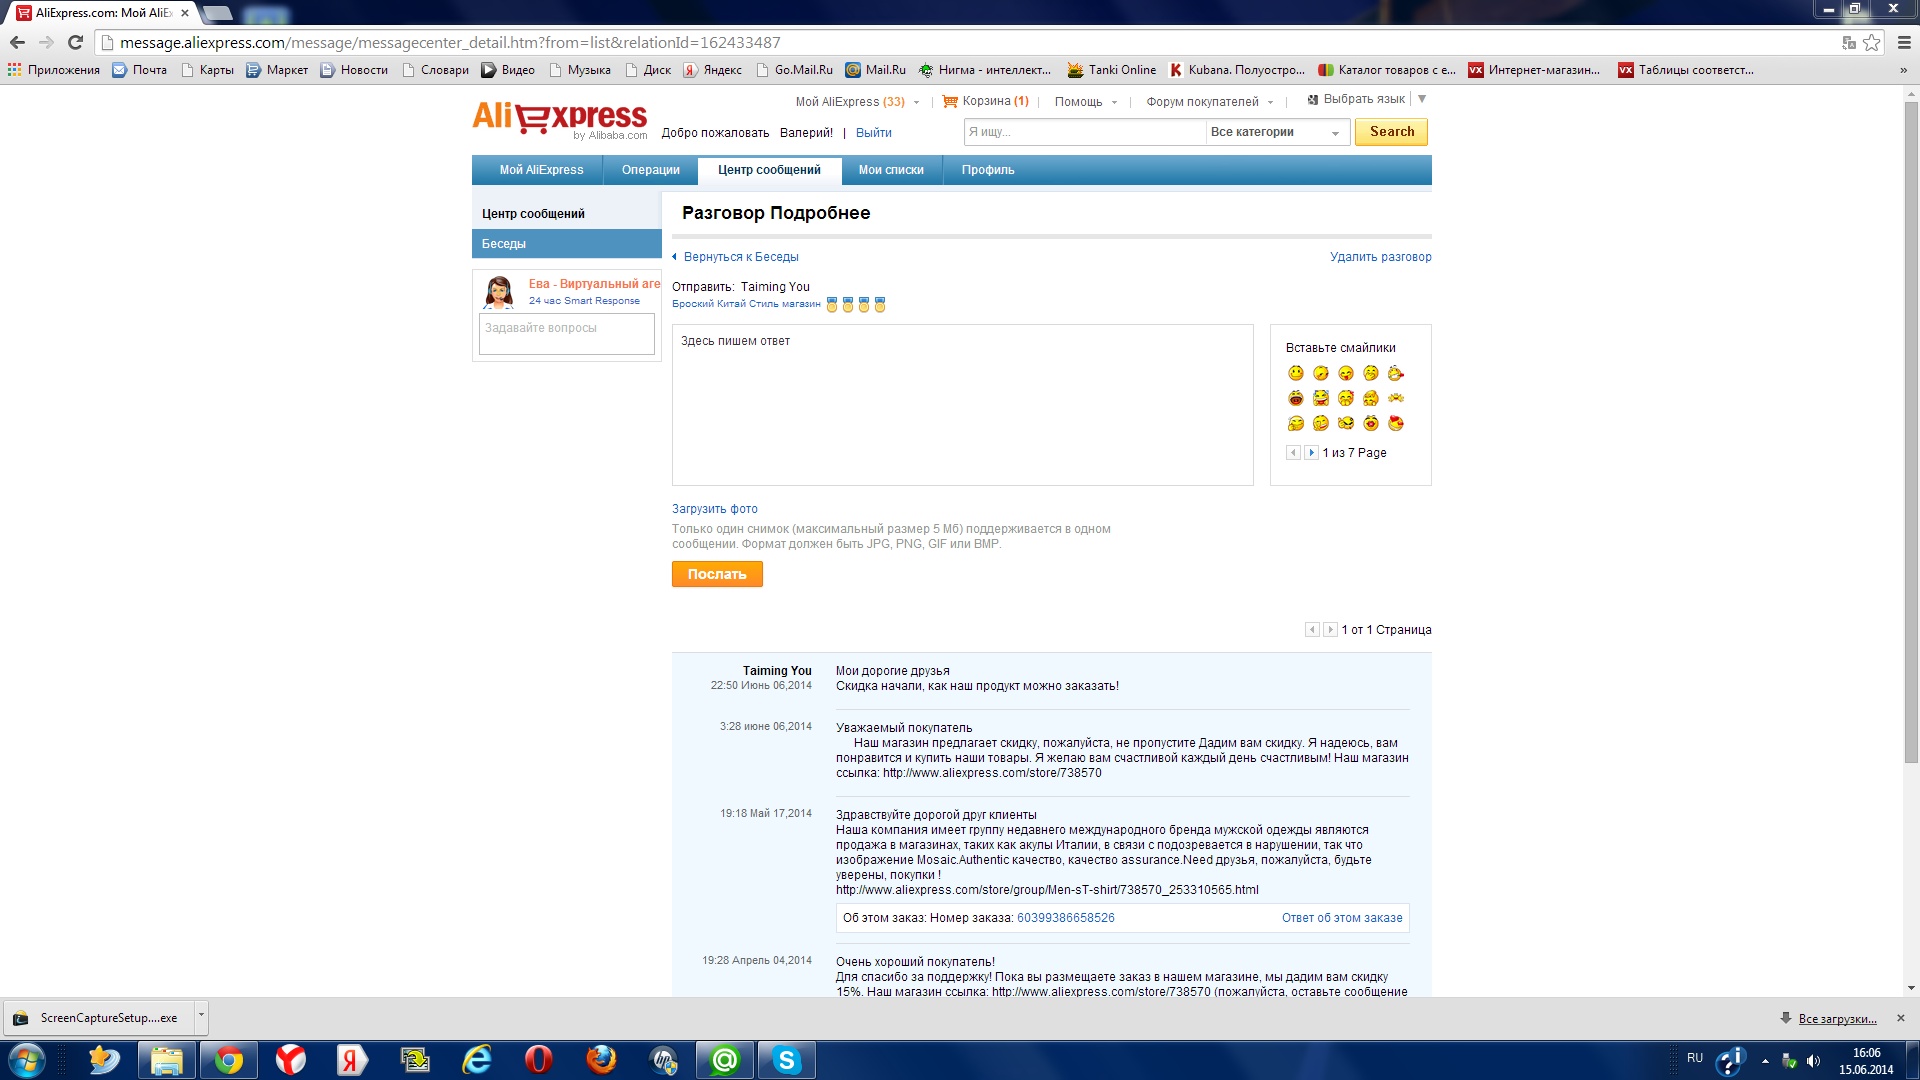
Task: Insert the heart-eyes emoticon
Action: pos(1396,423)
